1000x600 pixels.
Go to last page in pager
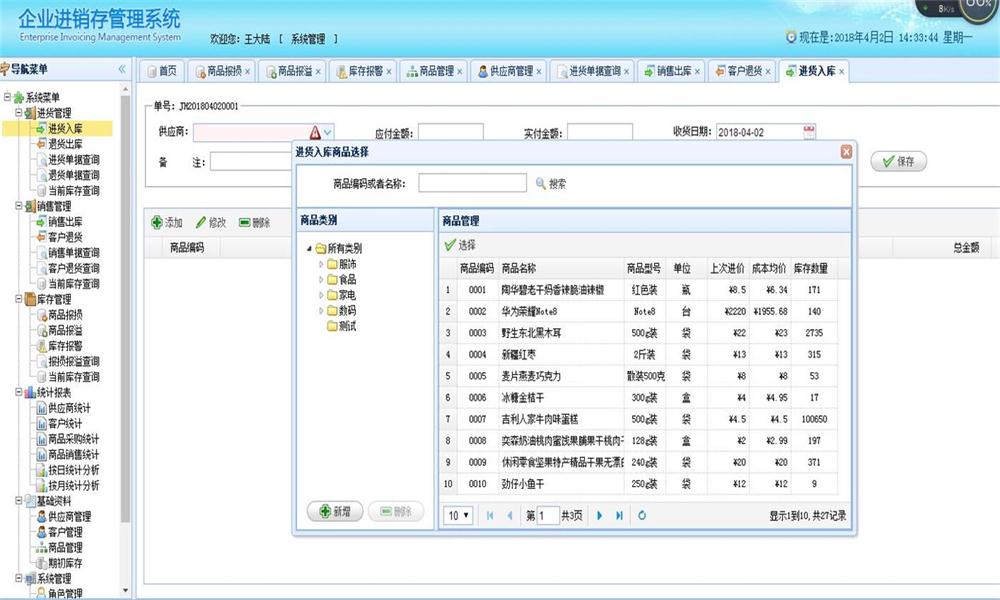coord(619,515)
